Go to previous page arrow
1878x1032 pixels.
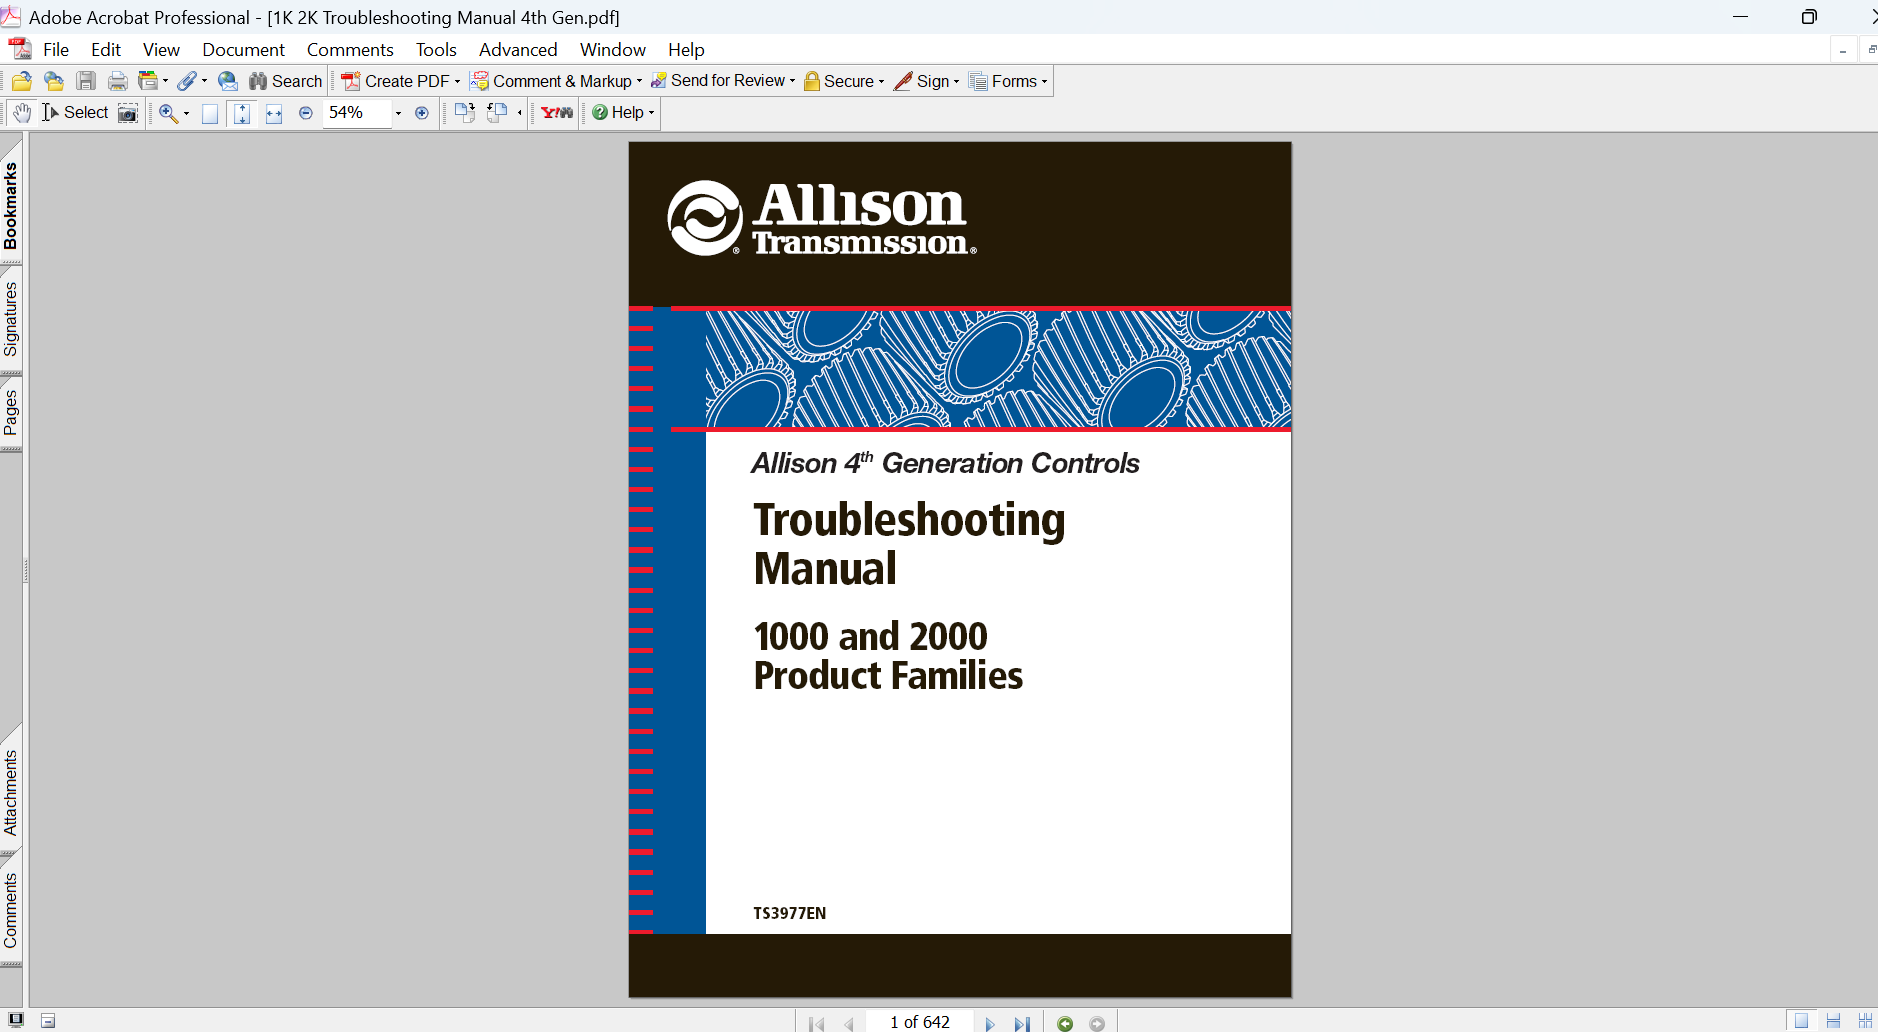tap(849, 1023)
